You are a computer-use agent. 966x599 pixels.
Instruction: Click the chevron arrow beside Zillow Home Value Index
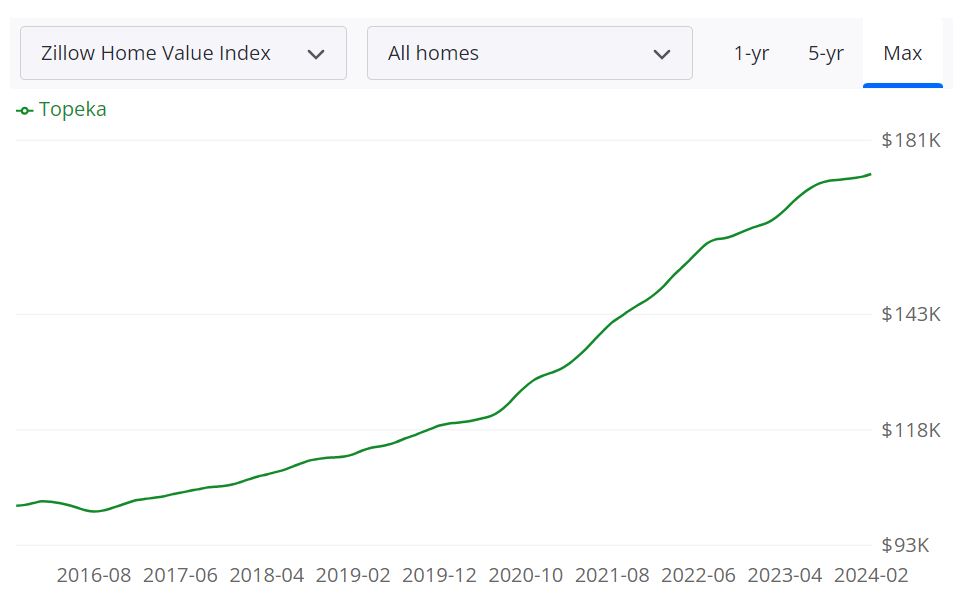(316, 54)
